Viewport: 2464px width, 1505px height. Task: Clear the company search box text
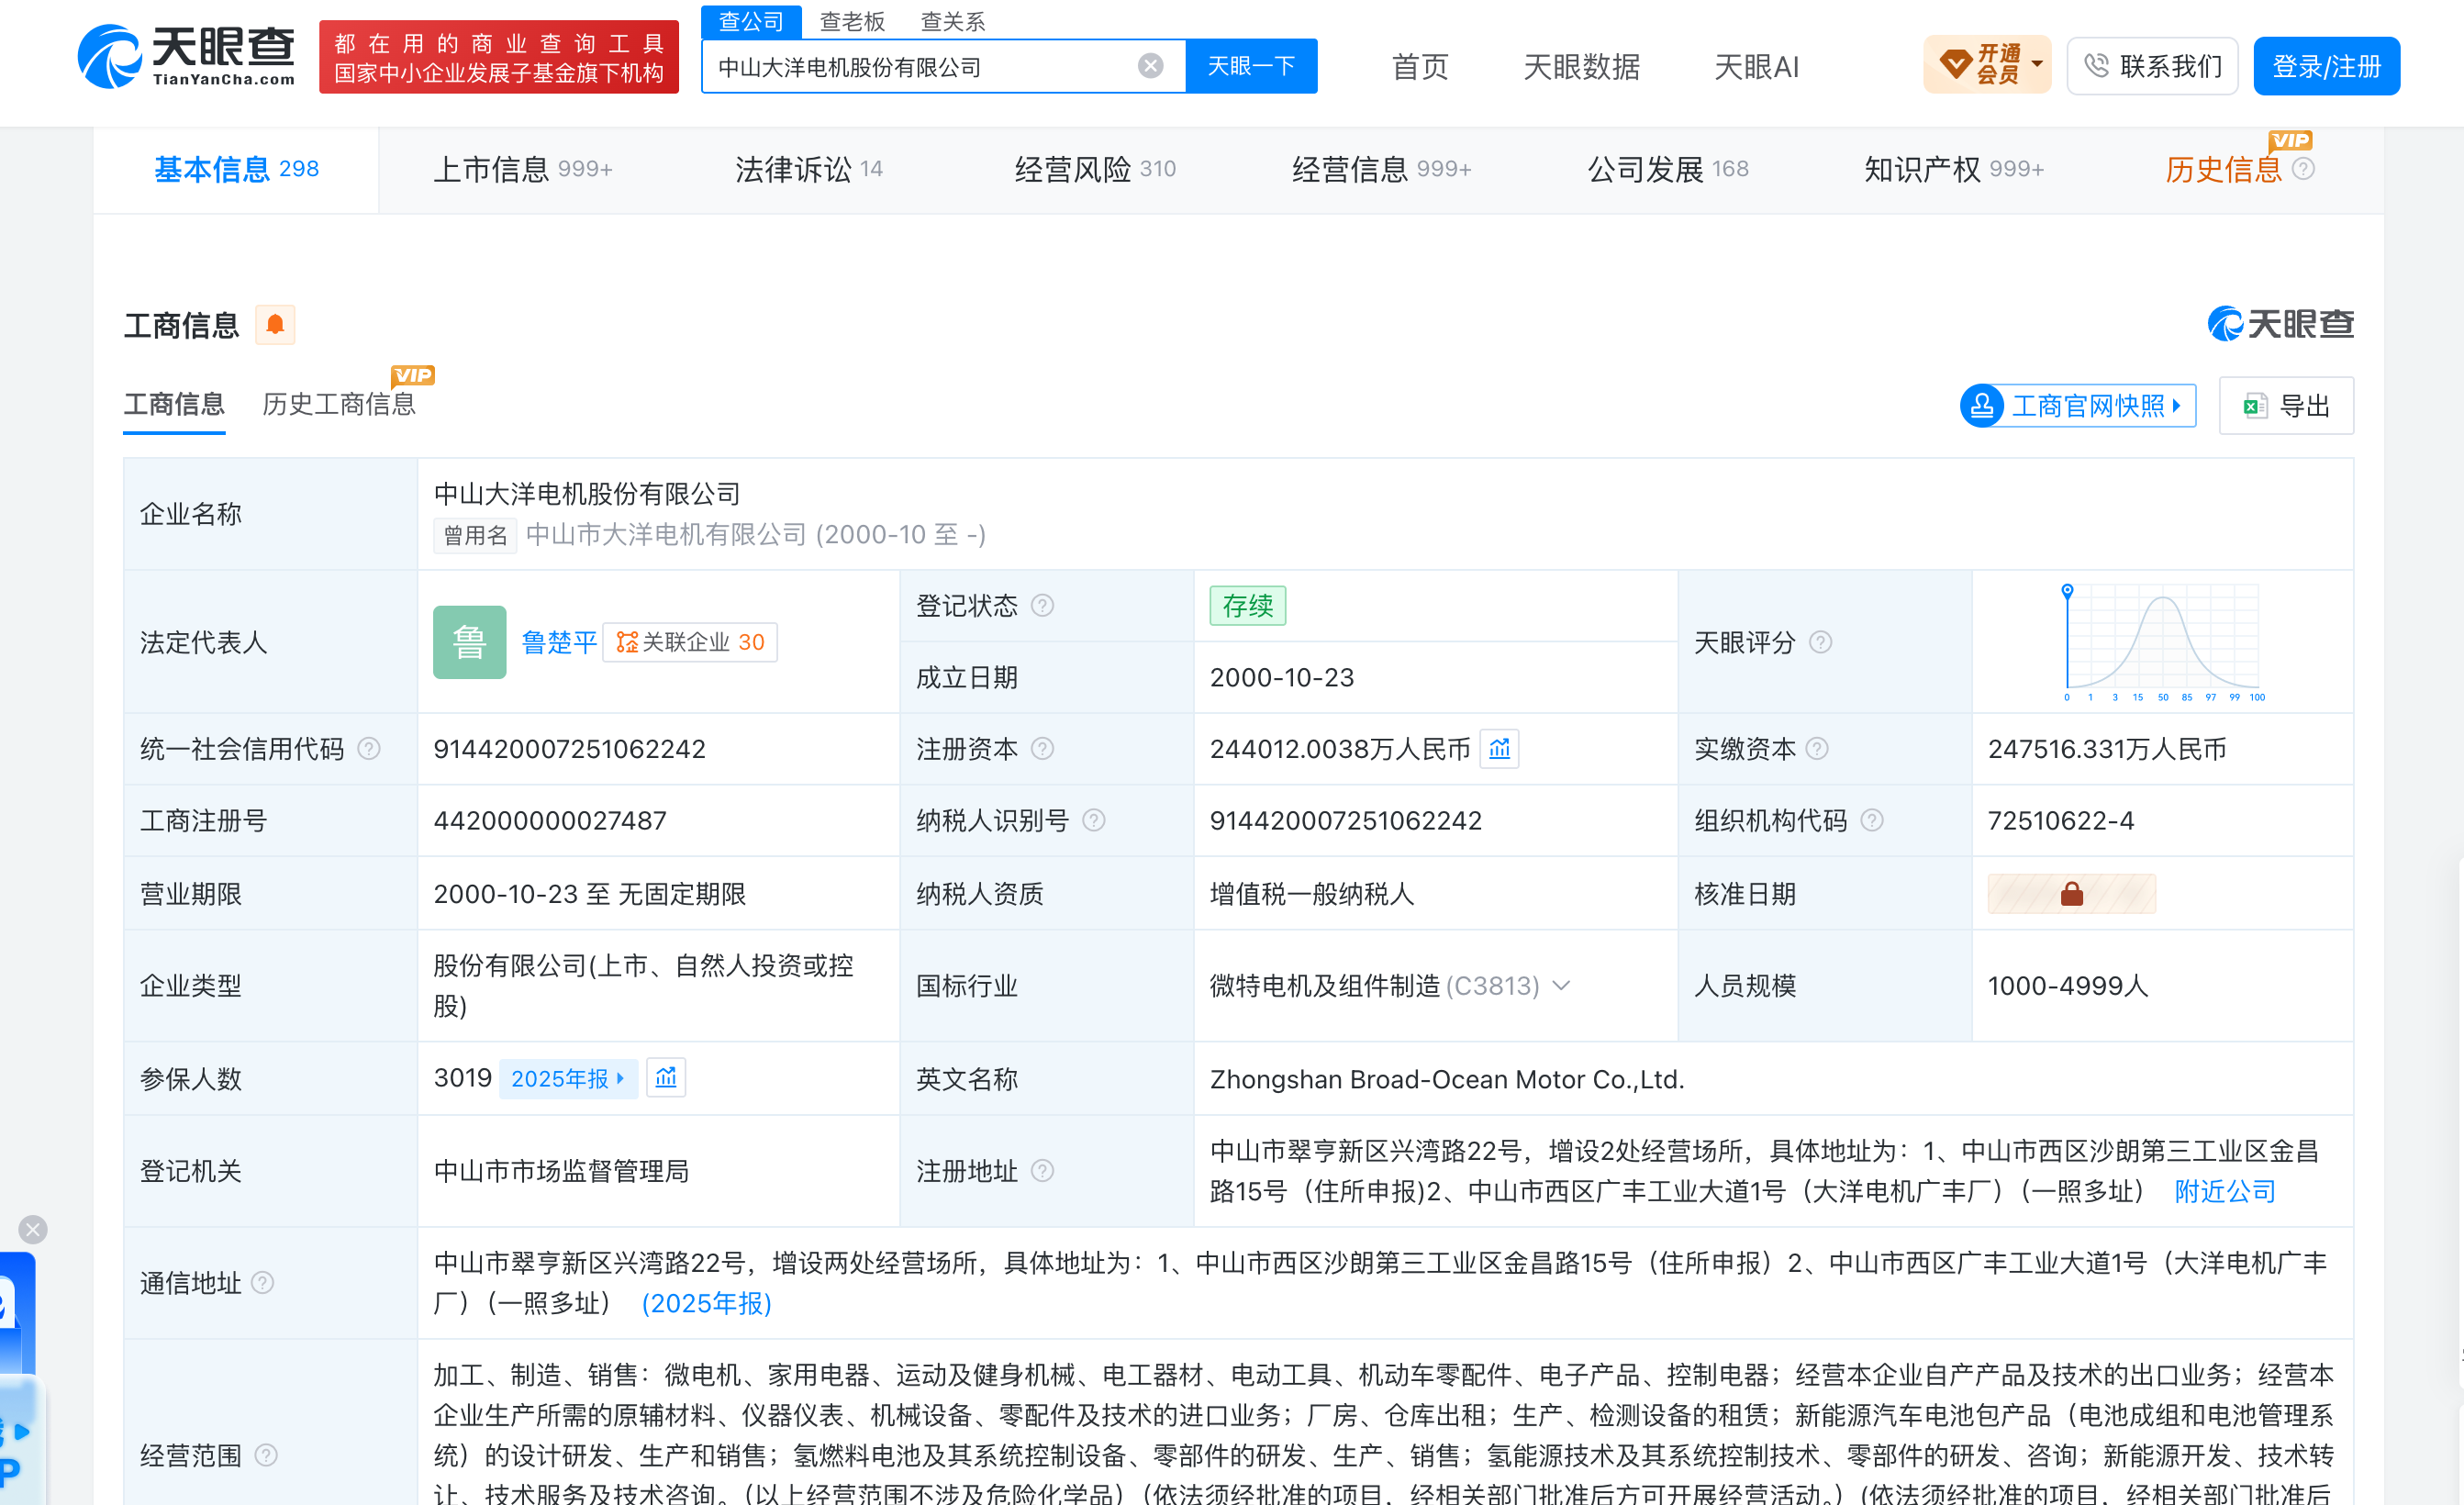click(1150, 66)
